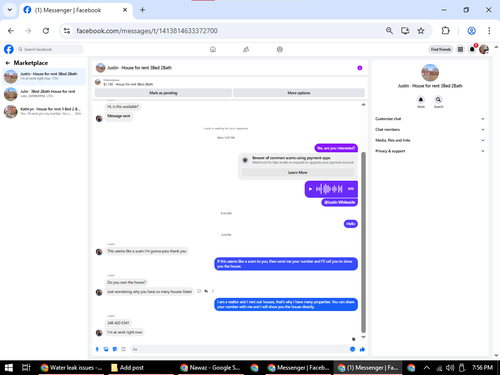500x375 pixels.
Task: Click the address bar URL
Action: click(x=147, y=31)
